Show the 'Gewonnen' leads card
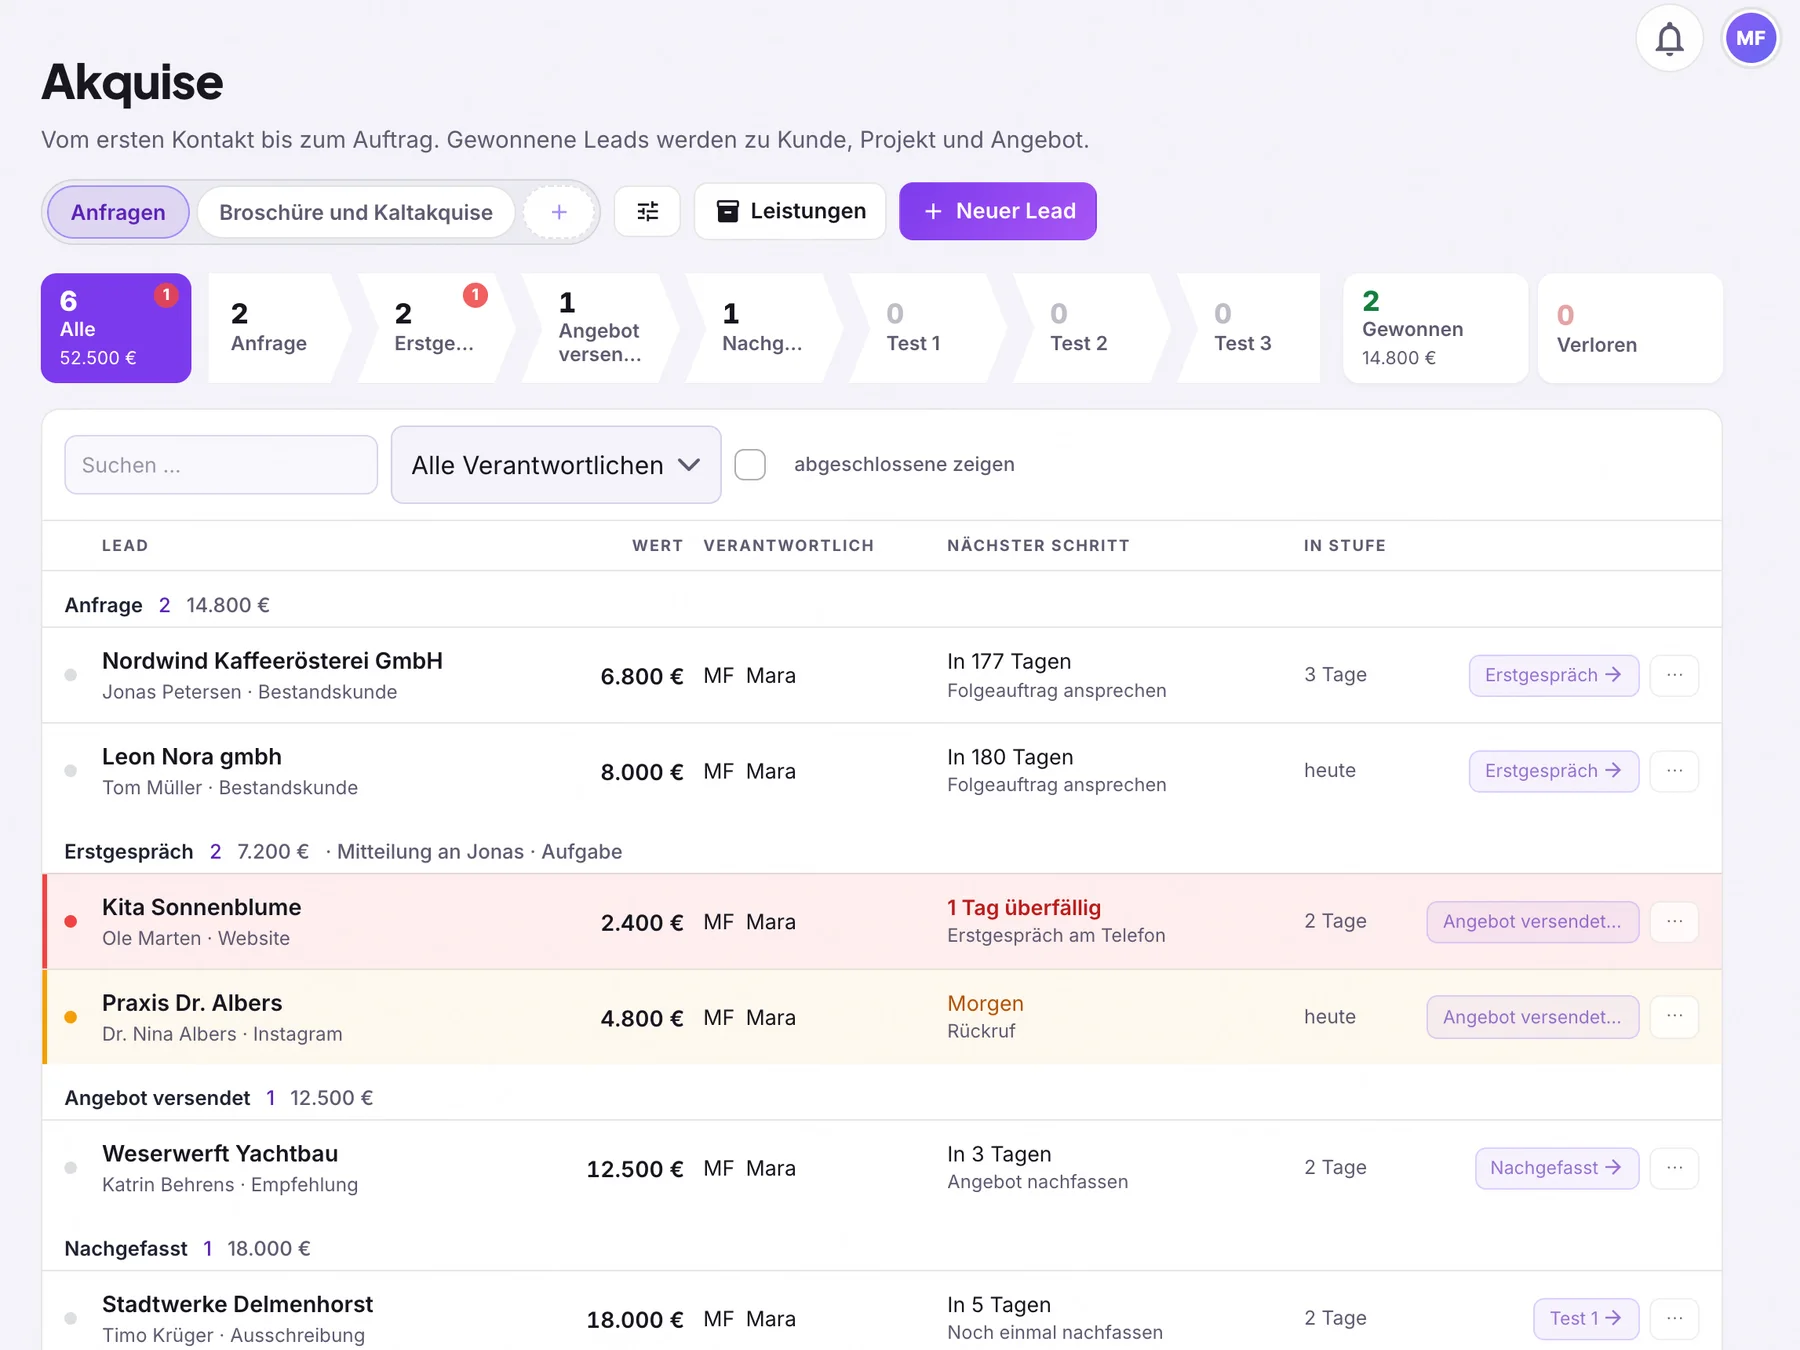The height and width of the screenshot is (1350, 1800). (x=1435, y=328)
